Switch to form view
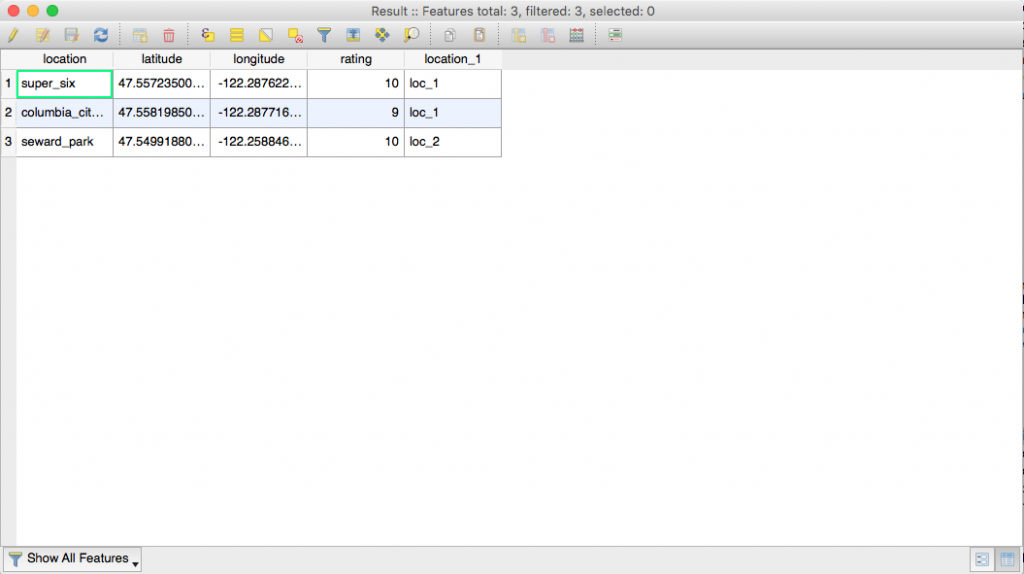The image size is (1024, 574). pos(982,560)
